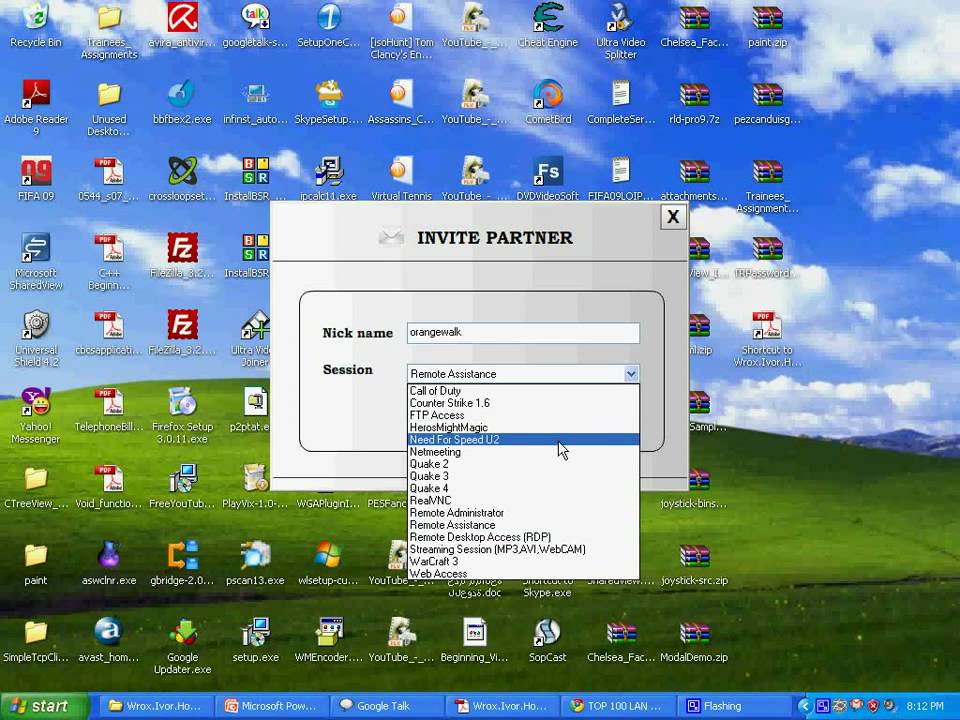This screenshot has width=960, height=720.
Task: Choose HerosMightMagic session option
Action: pyautogui.click(x=523, y=427)
